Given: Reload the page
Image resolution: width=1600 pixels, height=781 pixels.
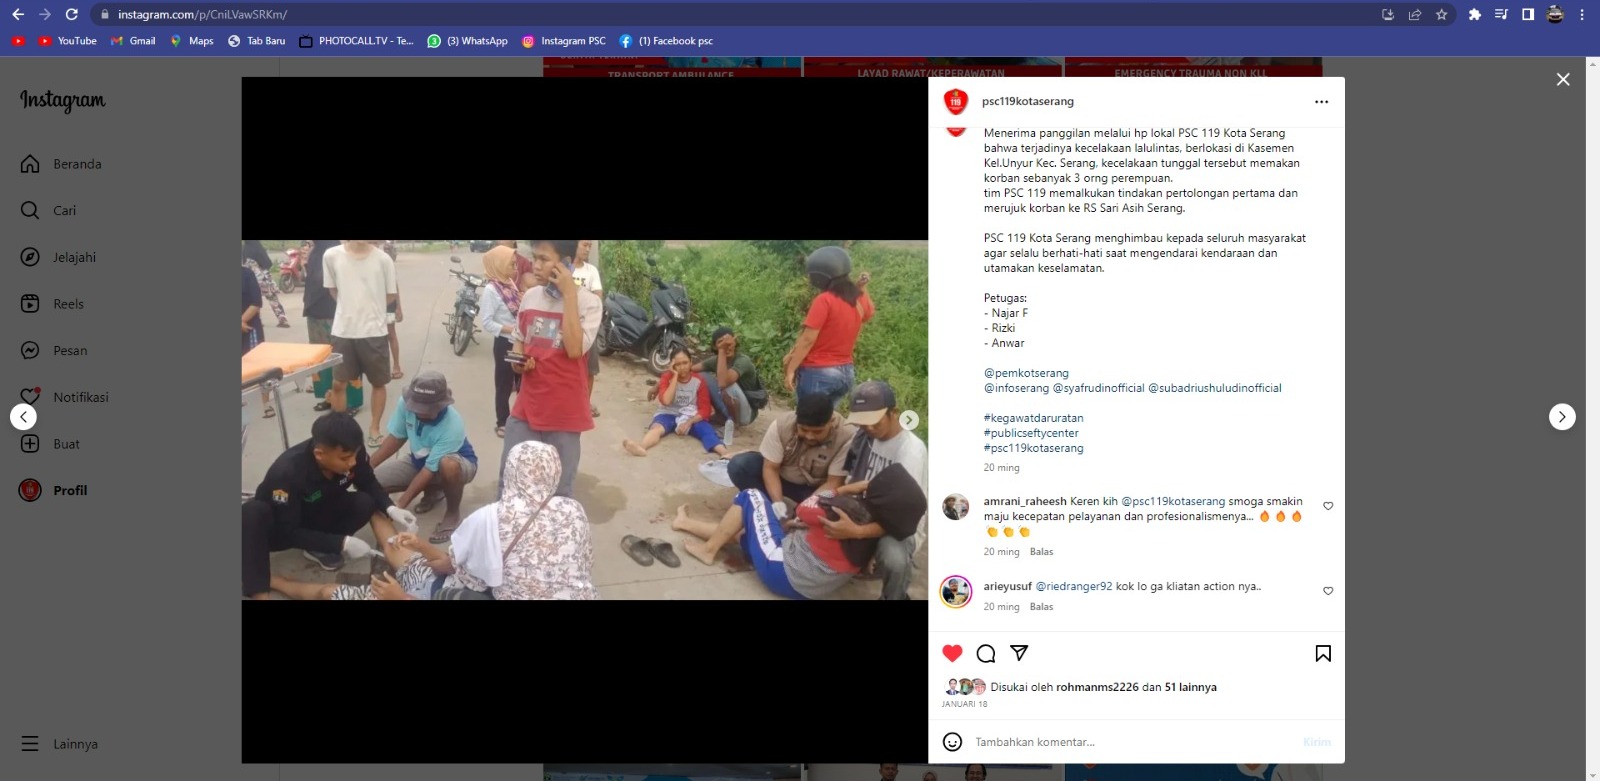Looking at the screenshot, I should (x=72, y=14).
